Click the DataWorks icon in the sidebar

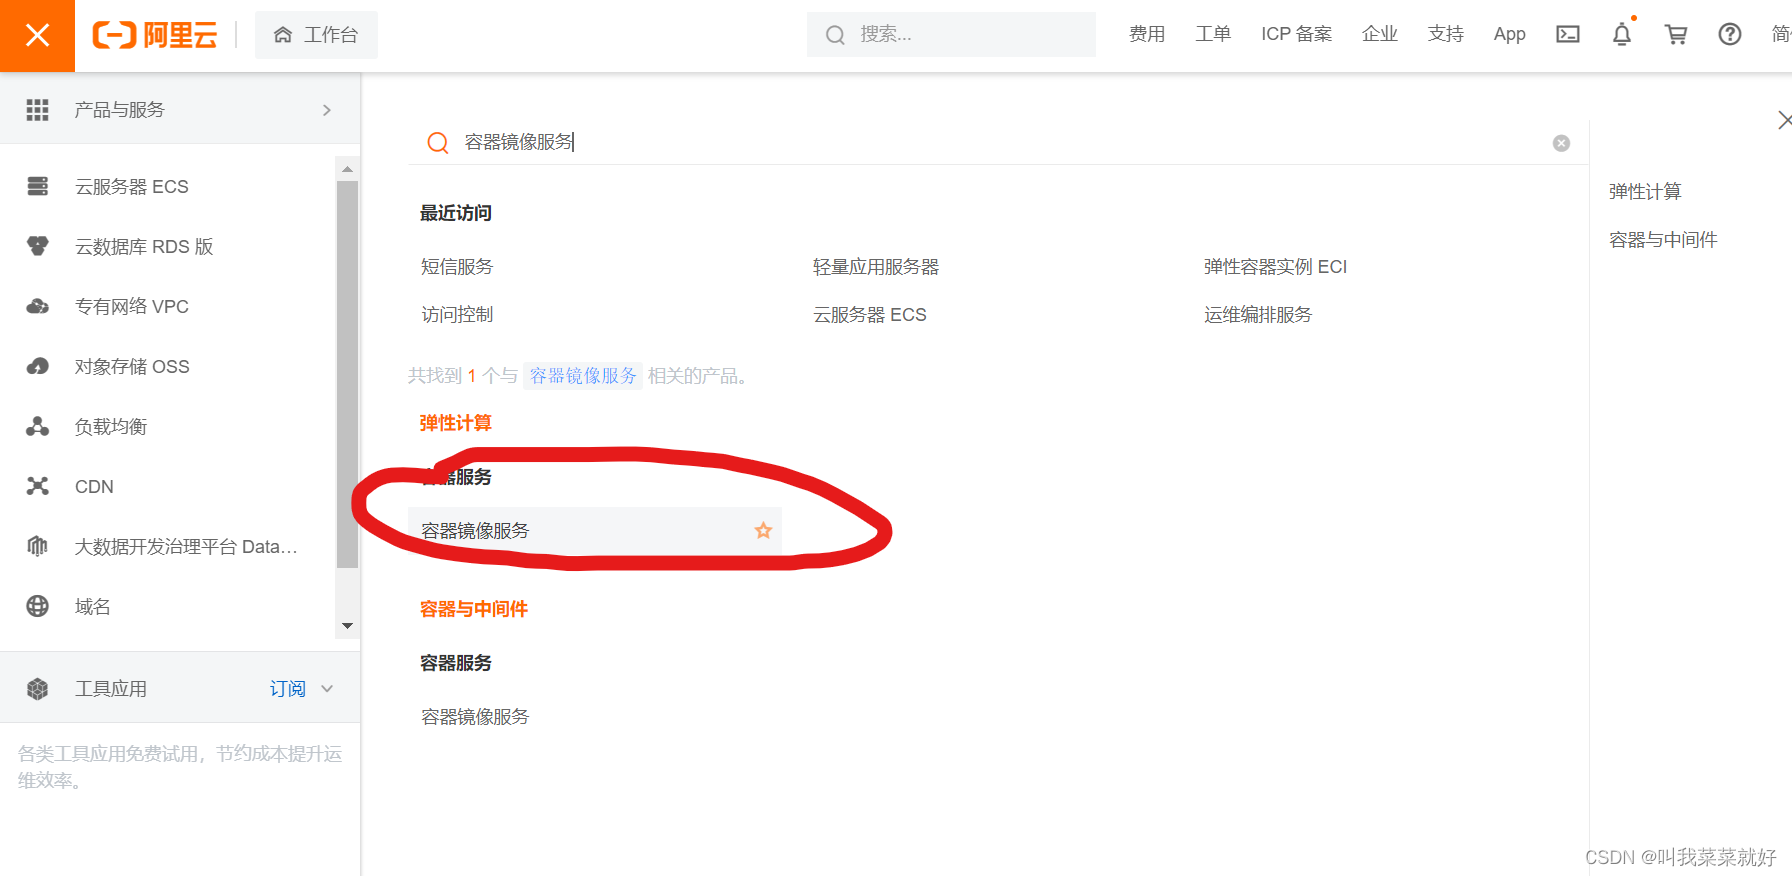coord(37,546)
